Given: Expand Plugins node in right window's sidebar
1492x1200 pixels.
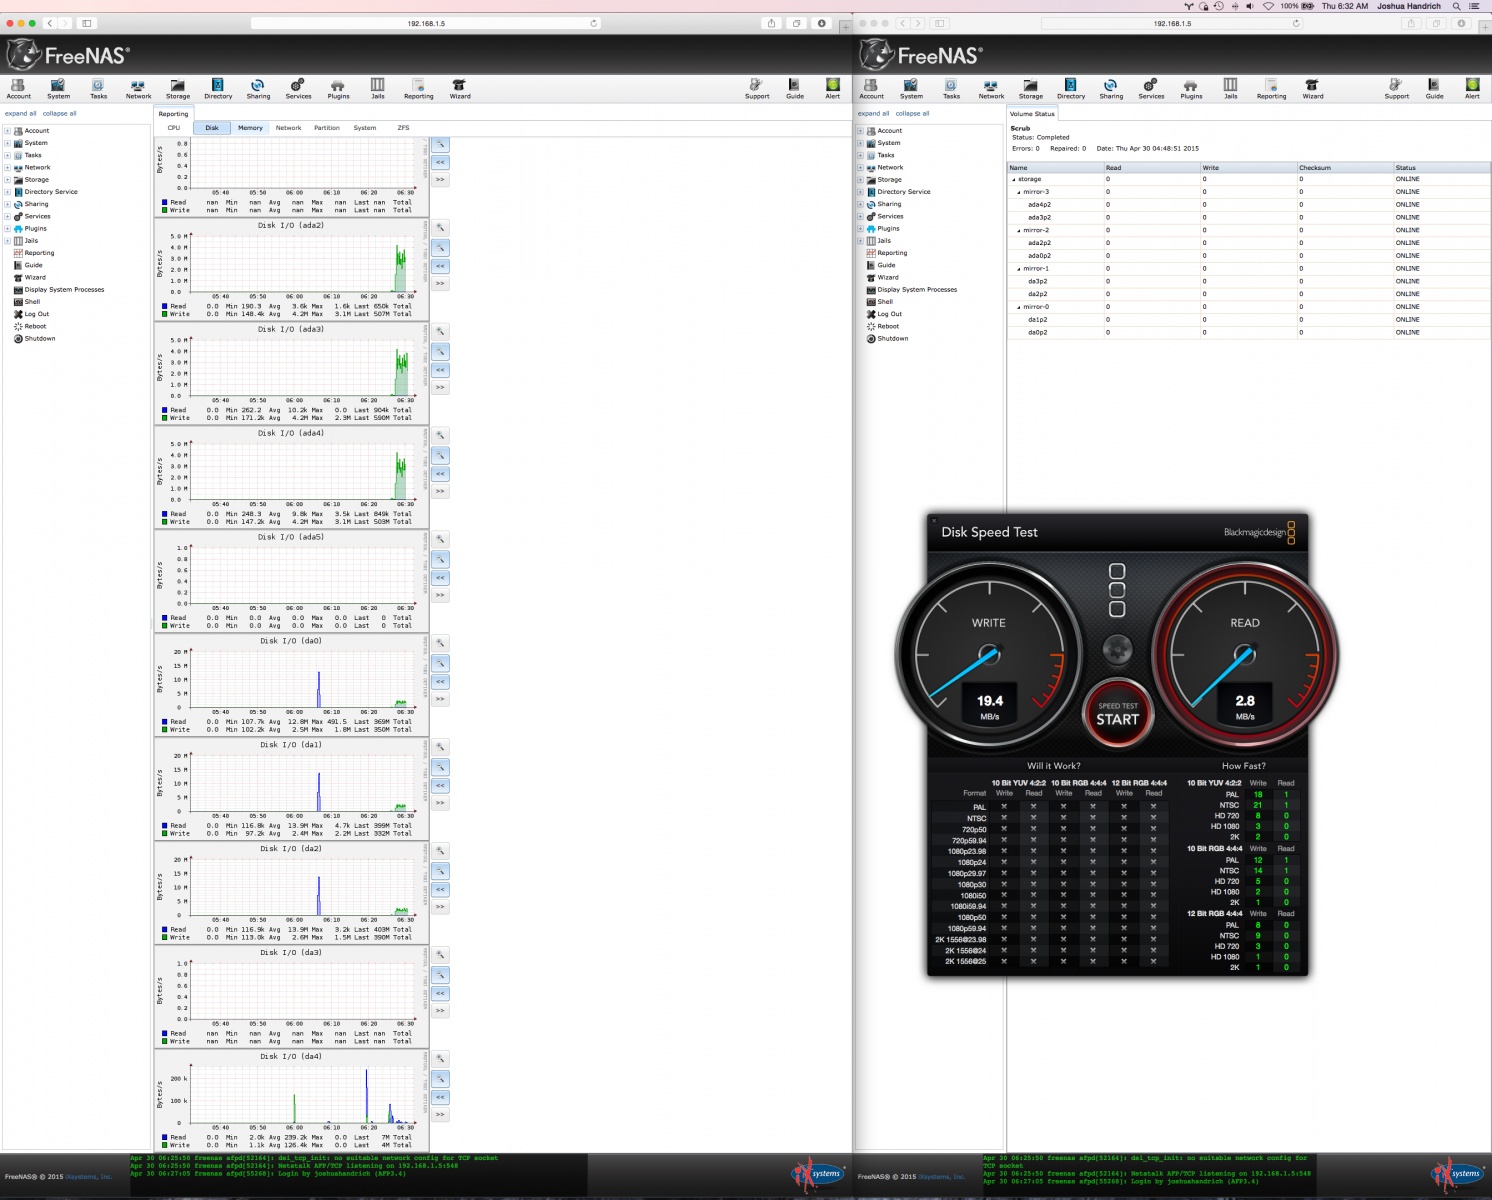Looking at the screenshot, I should pos(860,229).
